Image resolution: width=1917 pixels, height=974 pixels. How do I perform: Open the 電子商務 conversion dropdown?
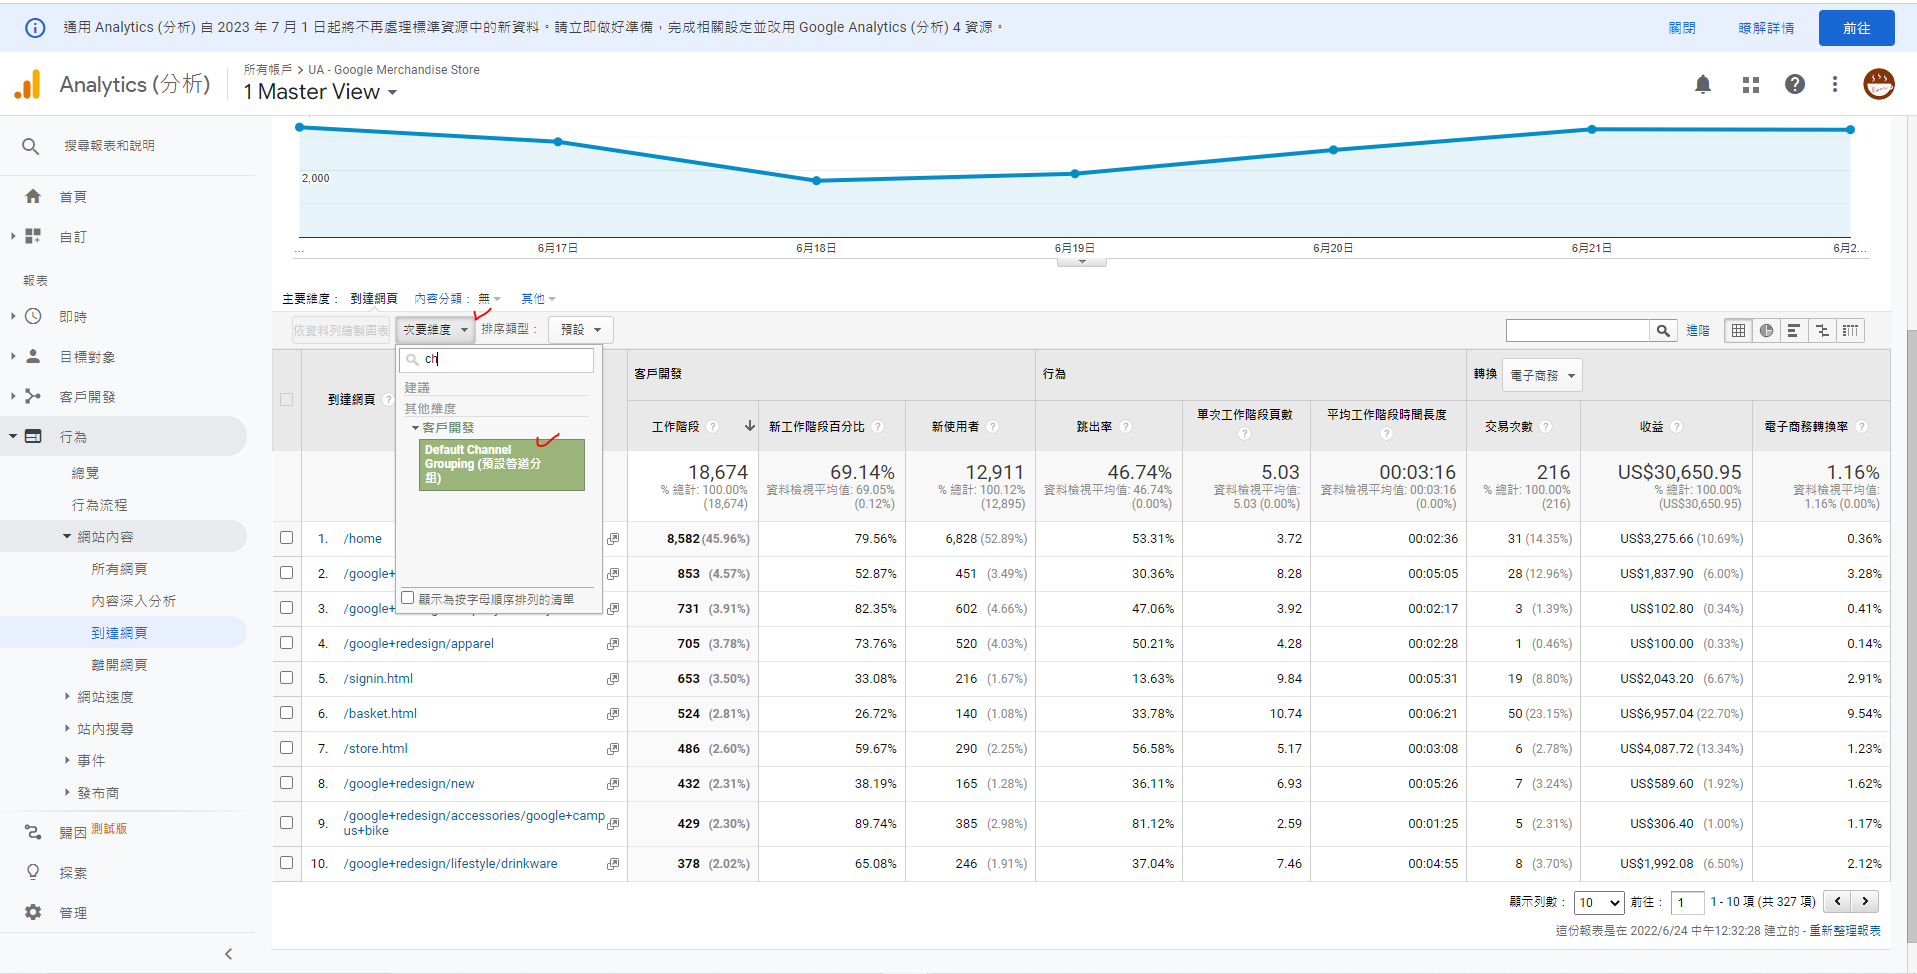click(1542, 376)
